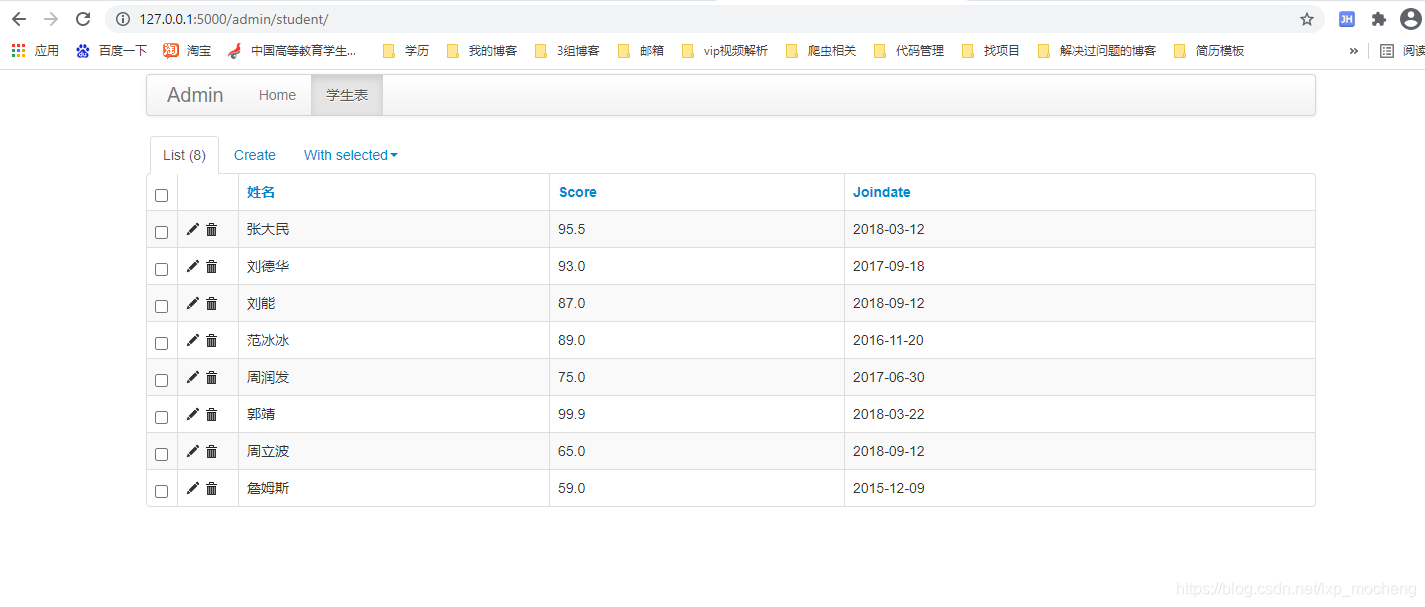Switch to the List (8) tab

coord(184,155)
